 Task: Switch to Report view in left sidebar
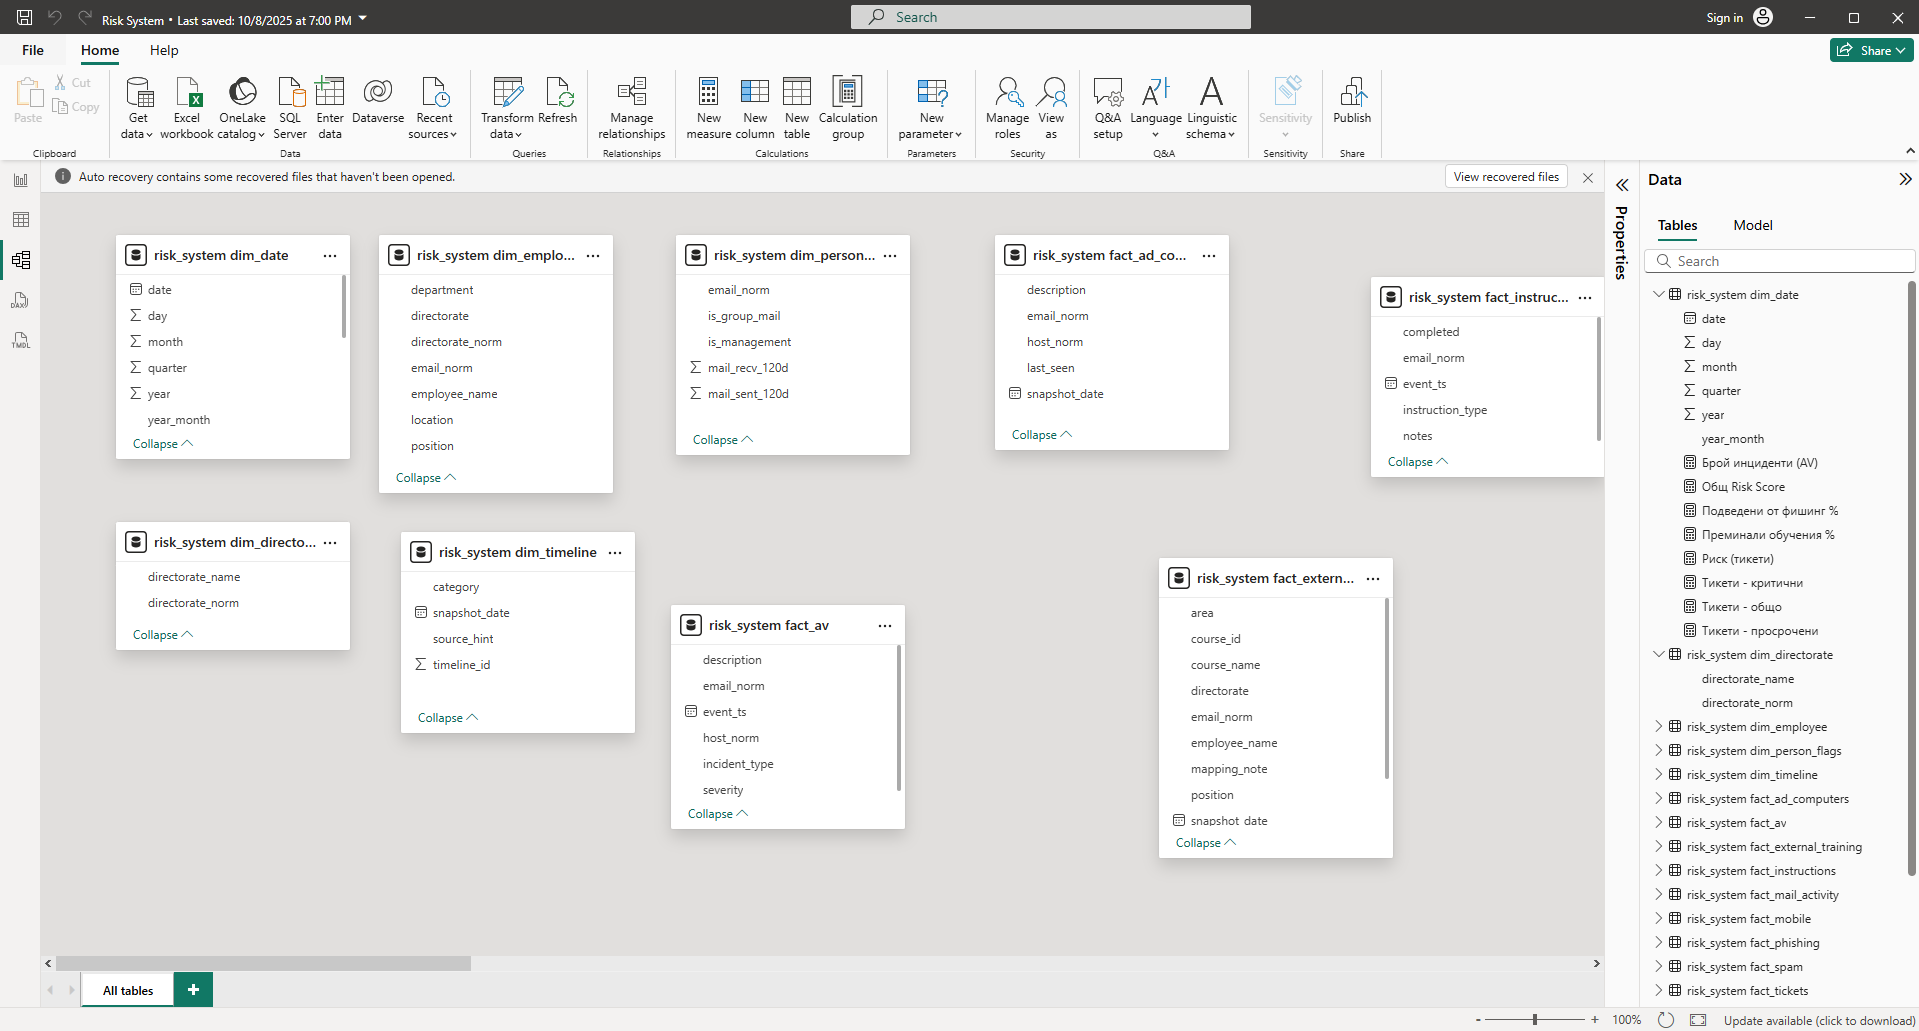point(21,180)
